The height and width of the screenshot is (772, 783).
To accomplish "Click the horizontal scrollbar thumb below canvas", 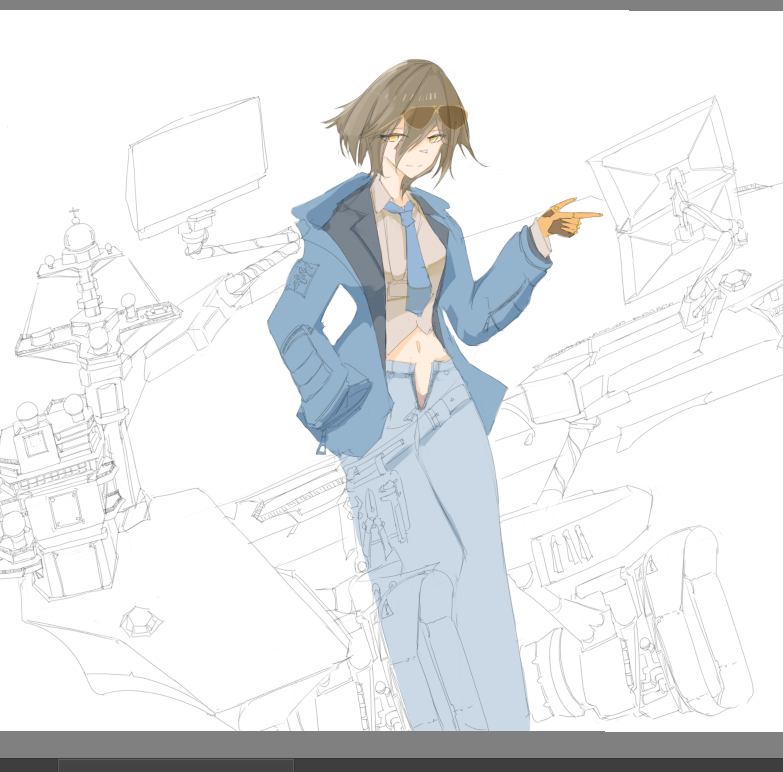I will pos(176,766).
